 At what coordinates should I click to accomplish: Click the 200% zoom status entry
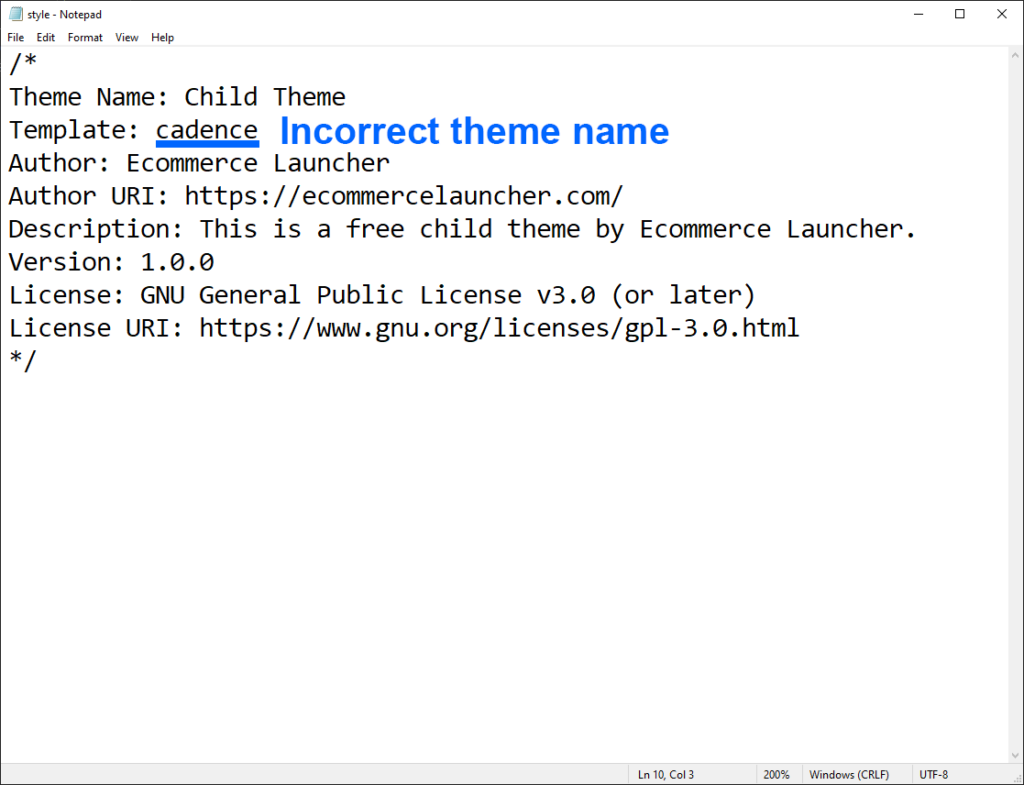[x=776, y=775]
